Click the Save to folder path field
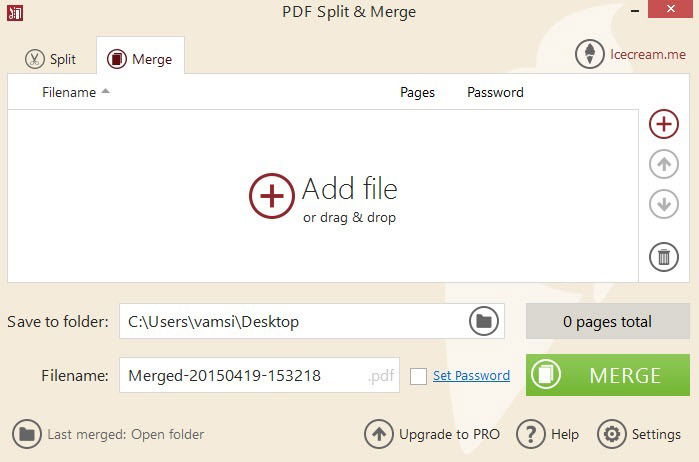 point(312,321)
